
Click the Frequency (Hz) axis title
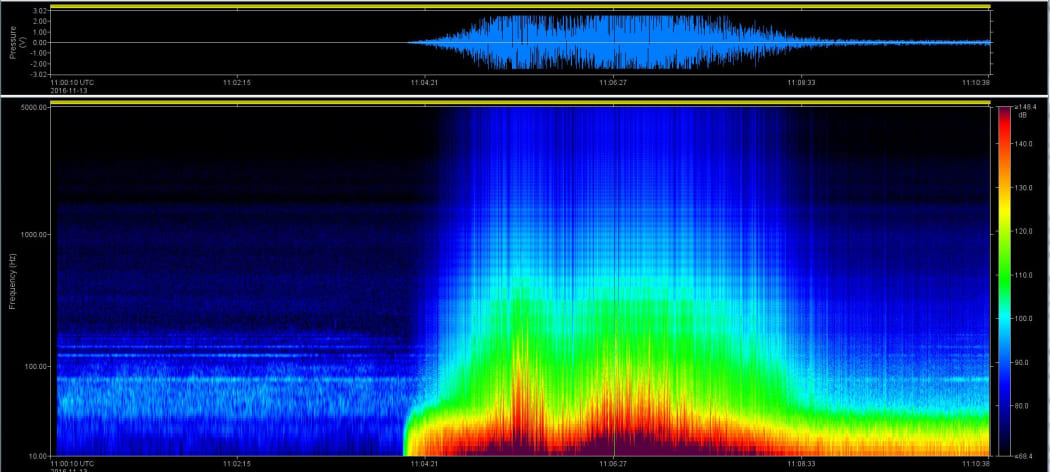11,281
